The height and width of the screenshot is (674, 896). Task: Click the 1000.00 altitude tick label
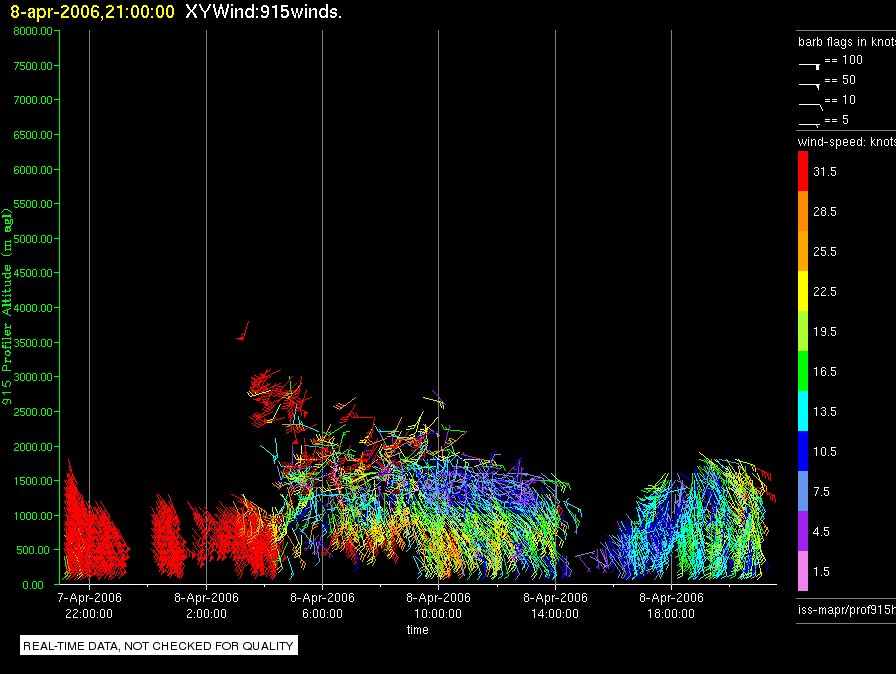[x=33, y=516]
